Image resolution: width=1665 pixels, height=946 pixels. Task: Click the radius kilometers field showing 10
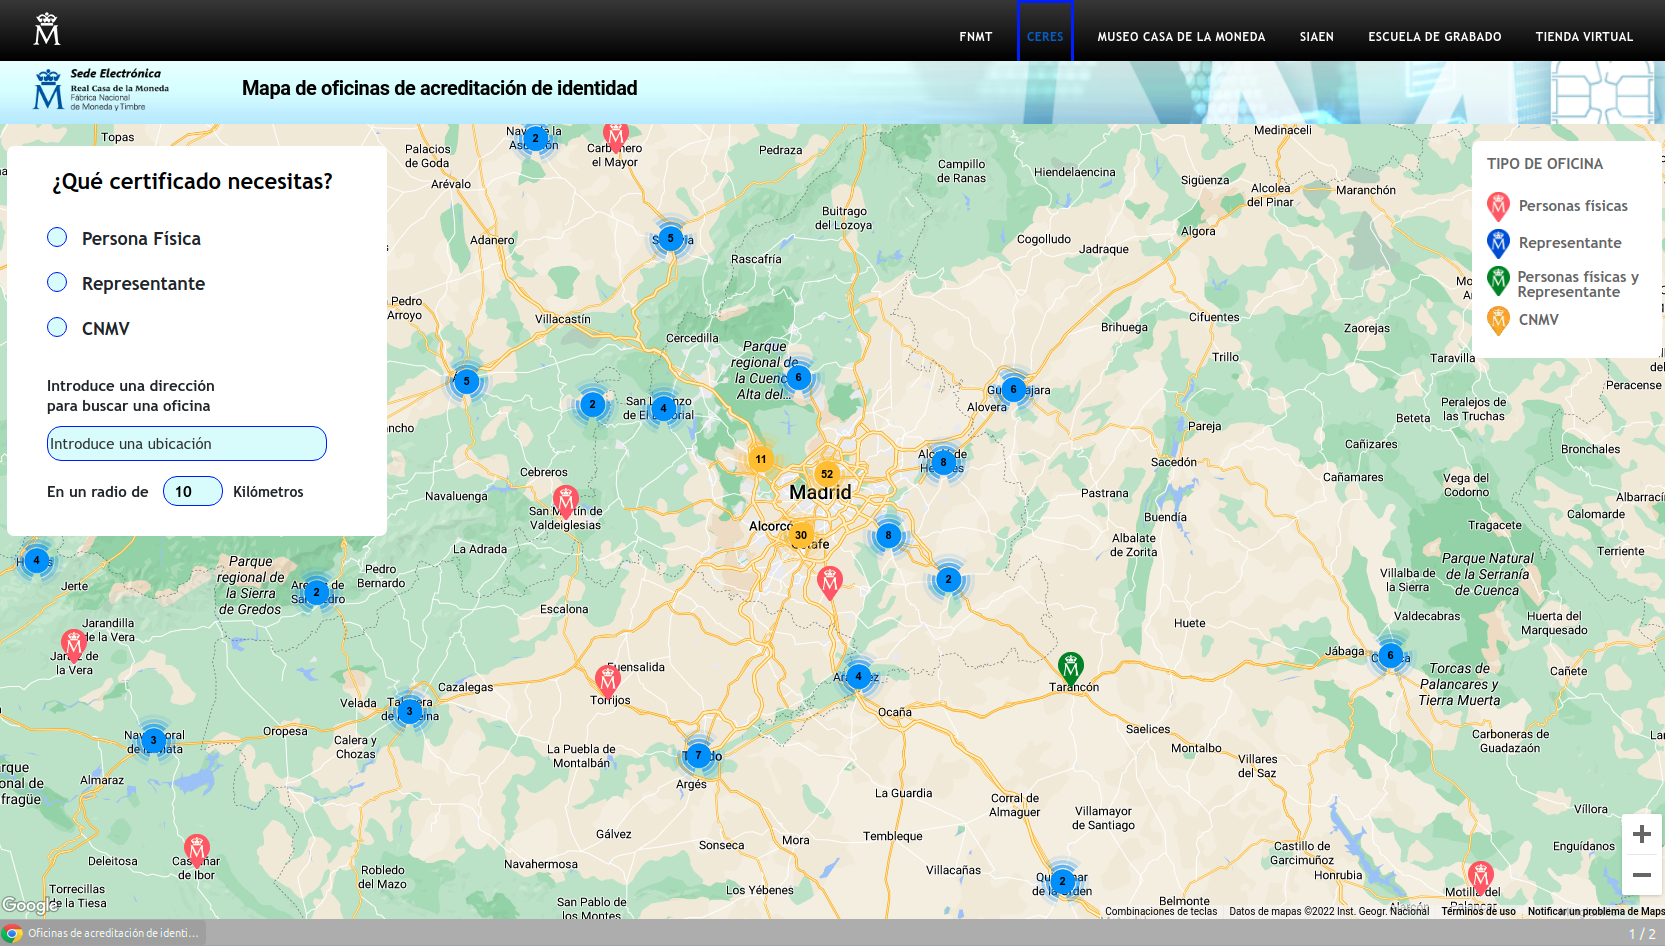[x=193, y=491]
